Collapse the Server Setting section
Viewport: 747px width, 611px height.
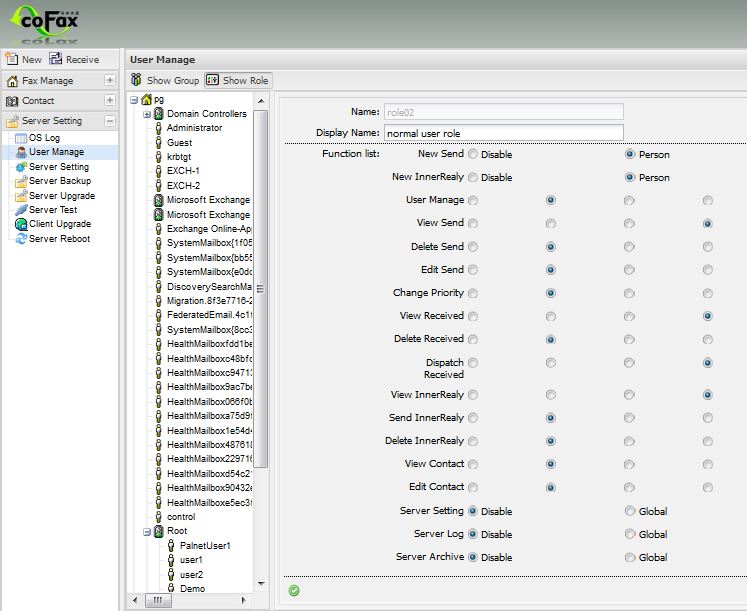[110, 121]
